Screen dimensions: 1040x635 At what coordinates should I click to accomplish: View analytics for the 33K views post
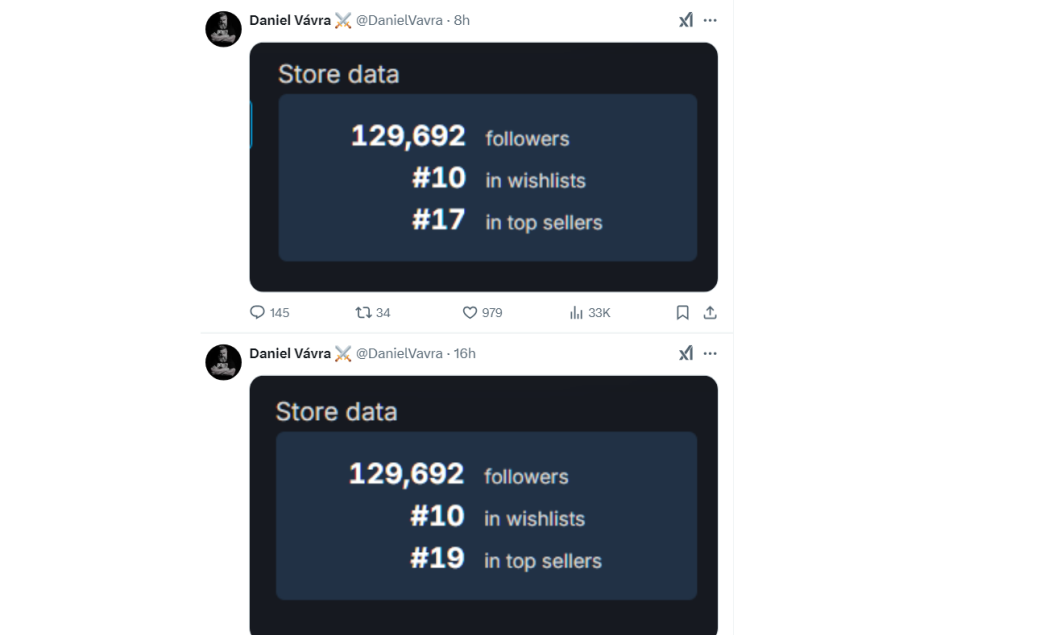(577, 313)
